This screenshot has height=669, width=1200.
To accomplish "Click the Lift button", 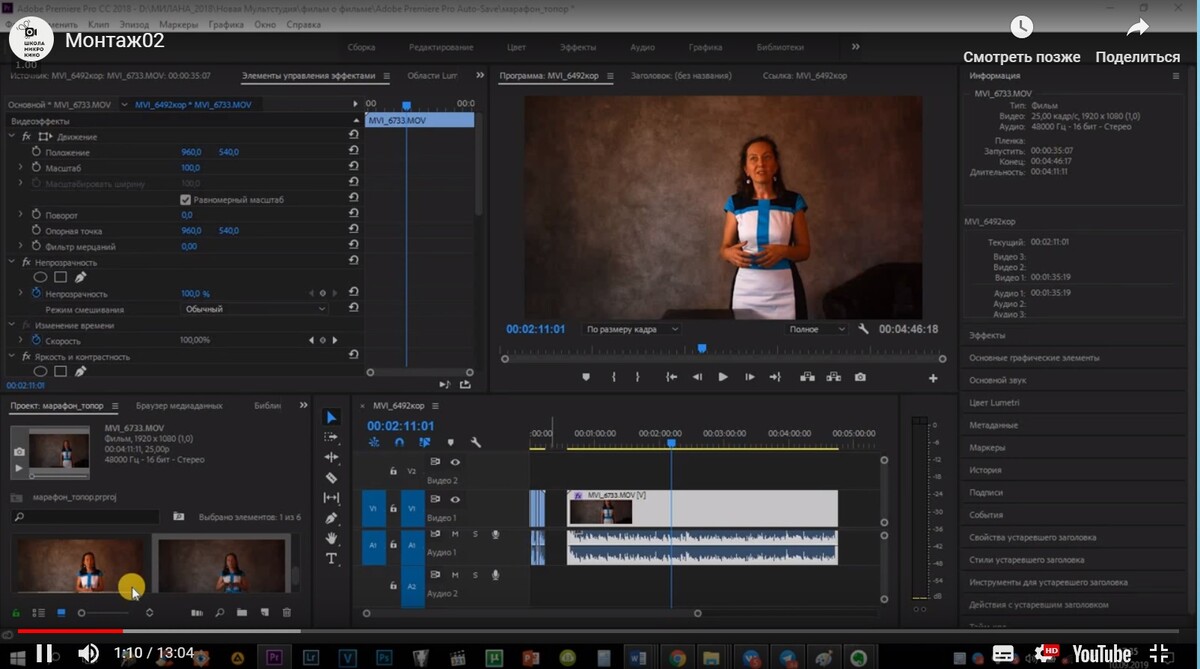I will (x=807, y=377).
